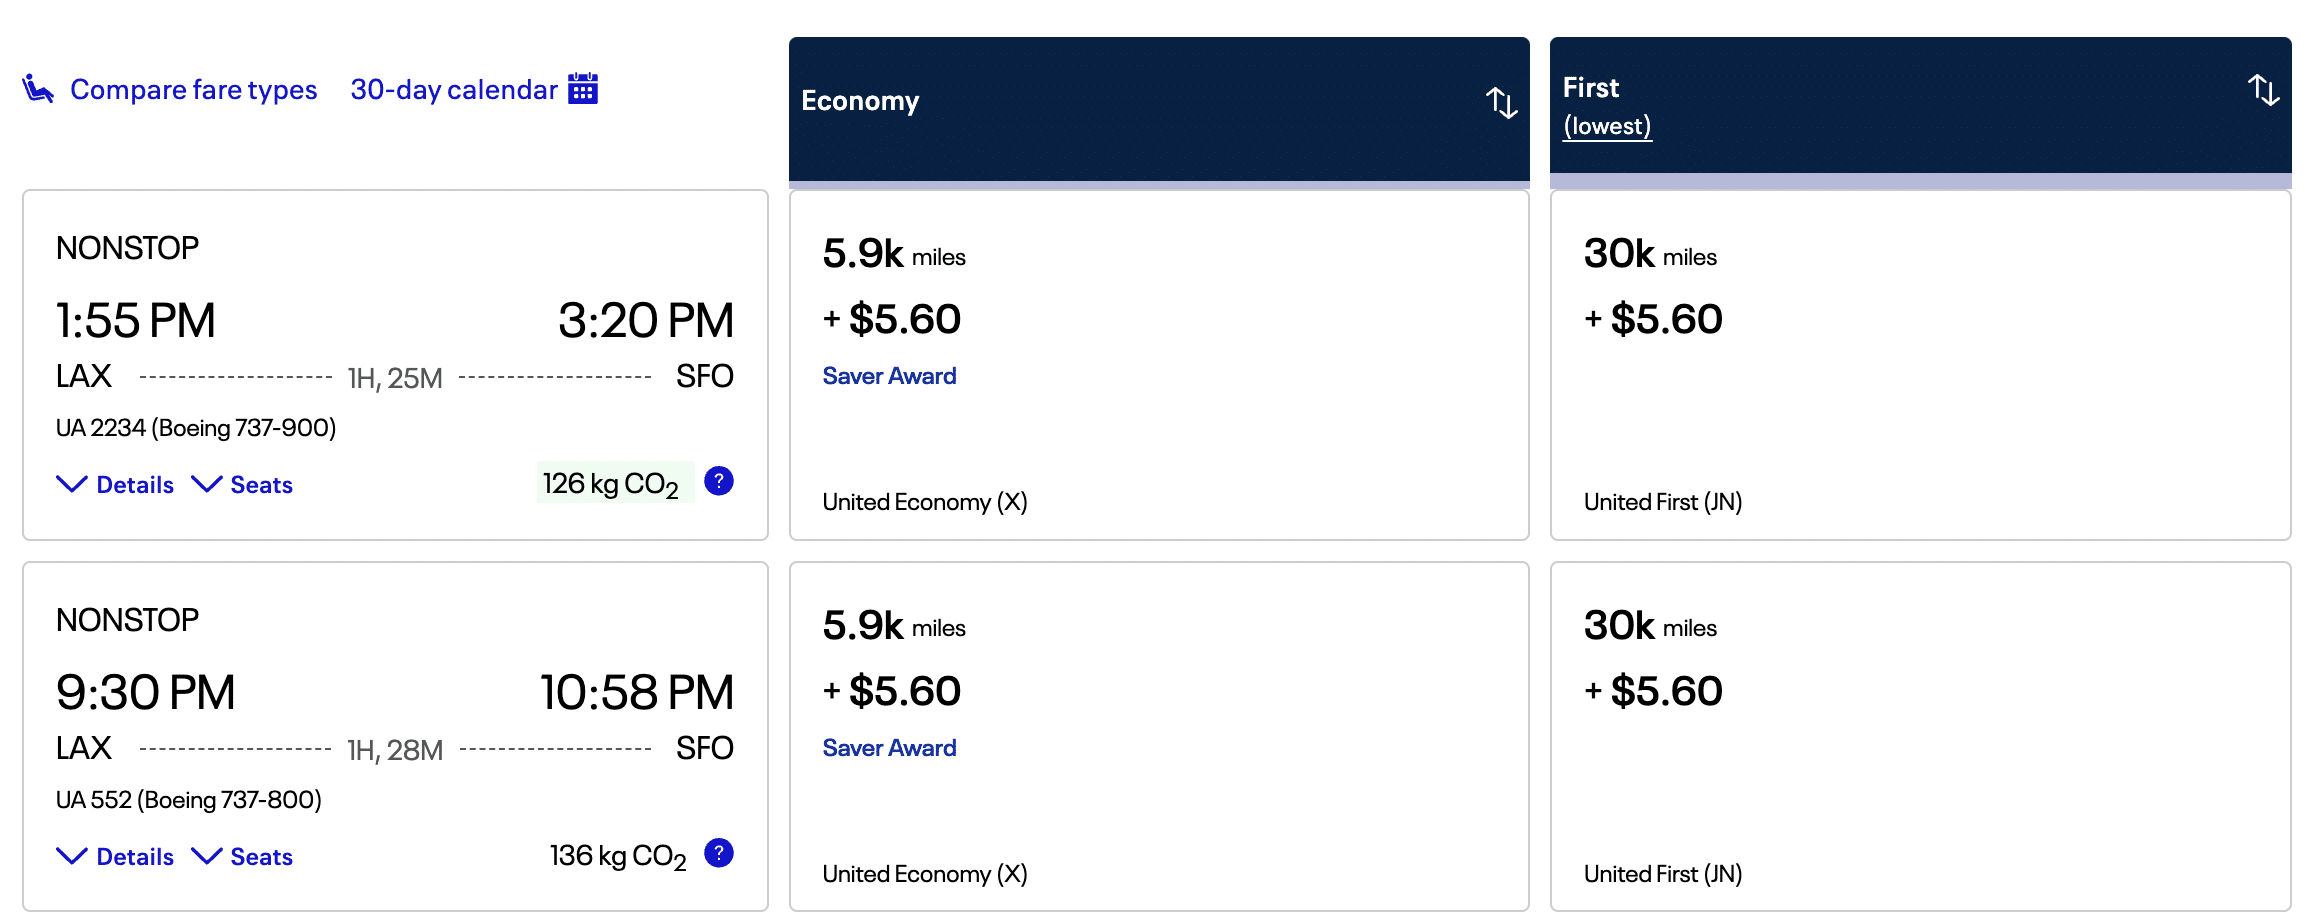
Task: Expand Seats for flight UA 2234
Action: coord(242,485)
